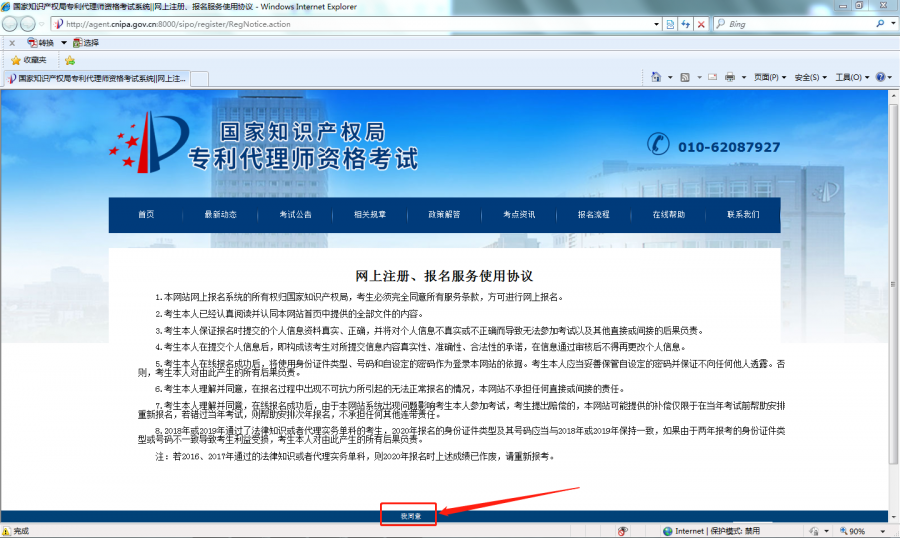
Task: Click into the Bing search box
Action: 798,24
